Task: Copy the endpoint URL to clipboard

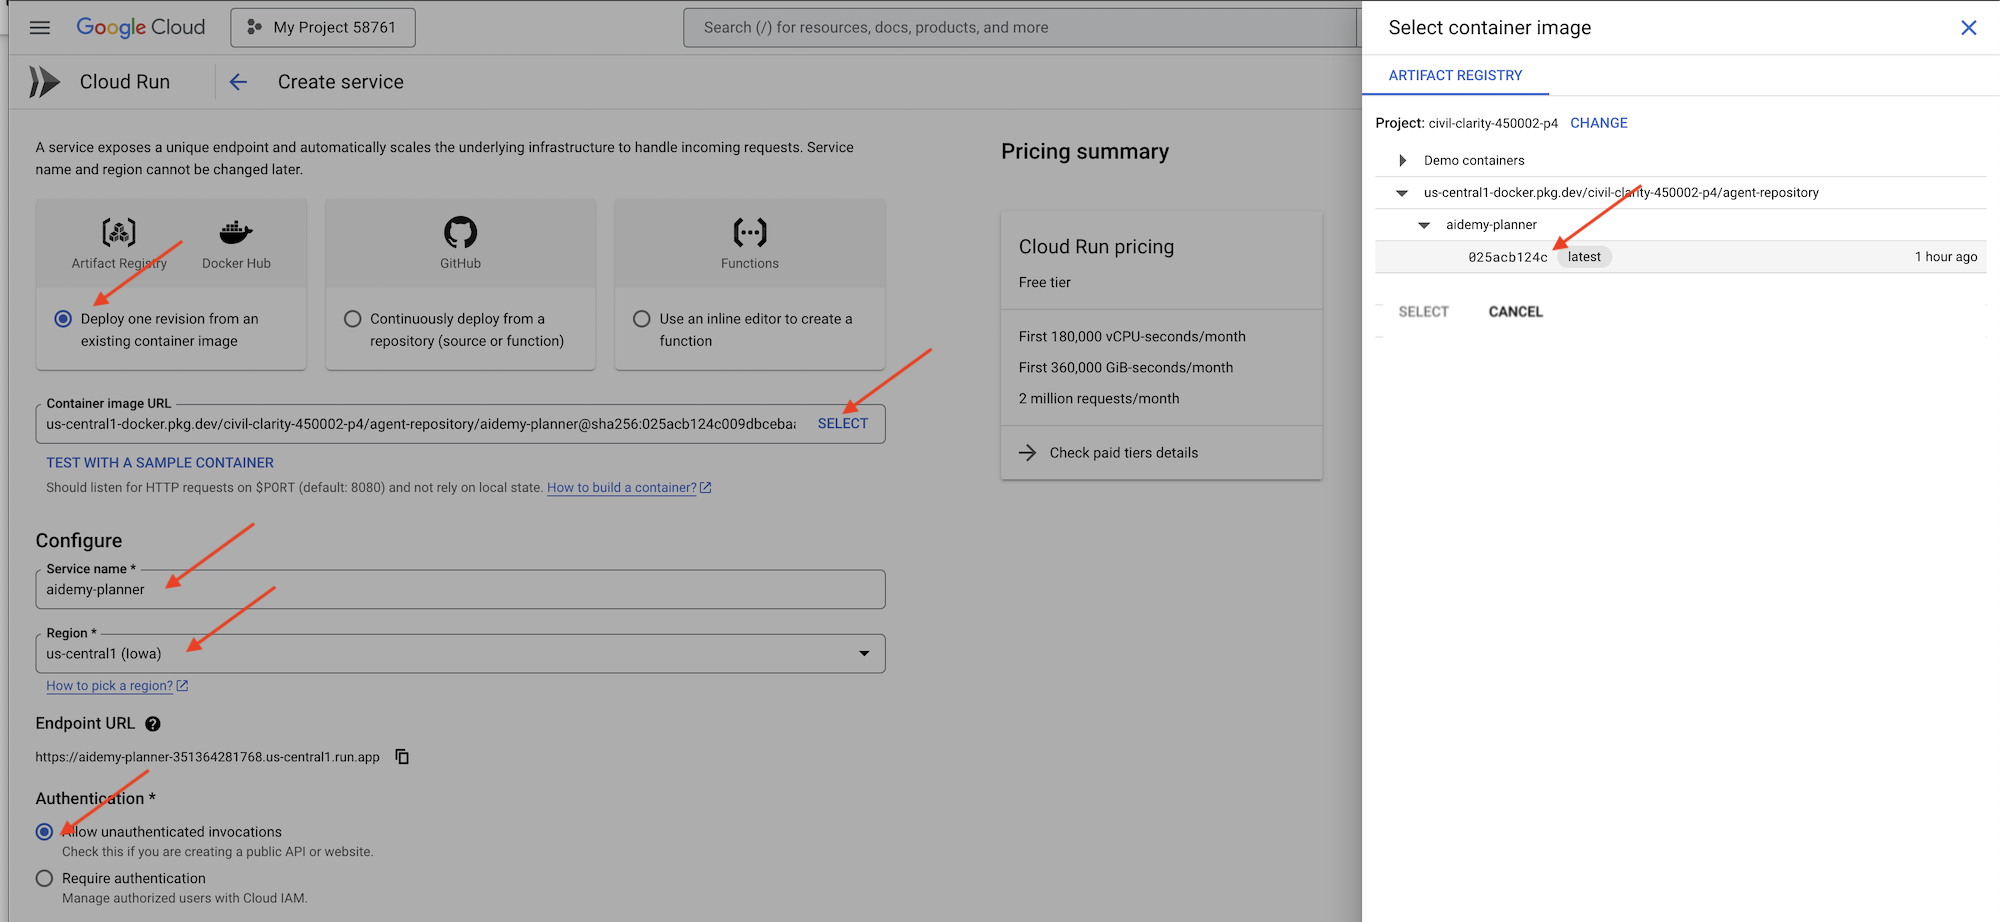Action: (x=402, y=757)
